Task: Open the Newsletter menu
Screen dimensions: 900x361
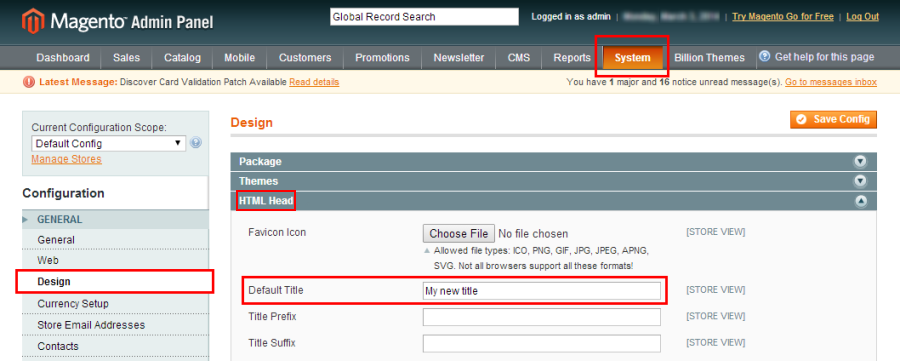Action: point(459,57)
